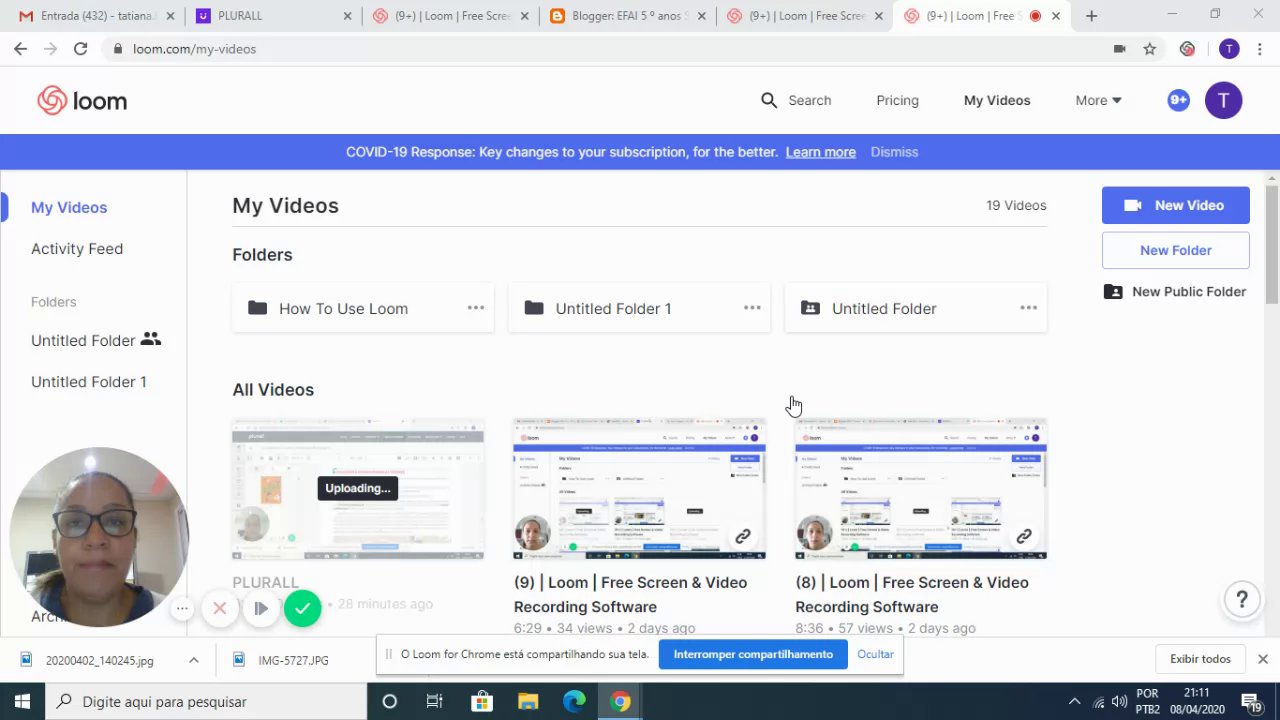1280x720 pixels.
Task: Expand options for 20200402_140245.jpg download
Action: (194, 660)
